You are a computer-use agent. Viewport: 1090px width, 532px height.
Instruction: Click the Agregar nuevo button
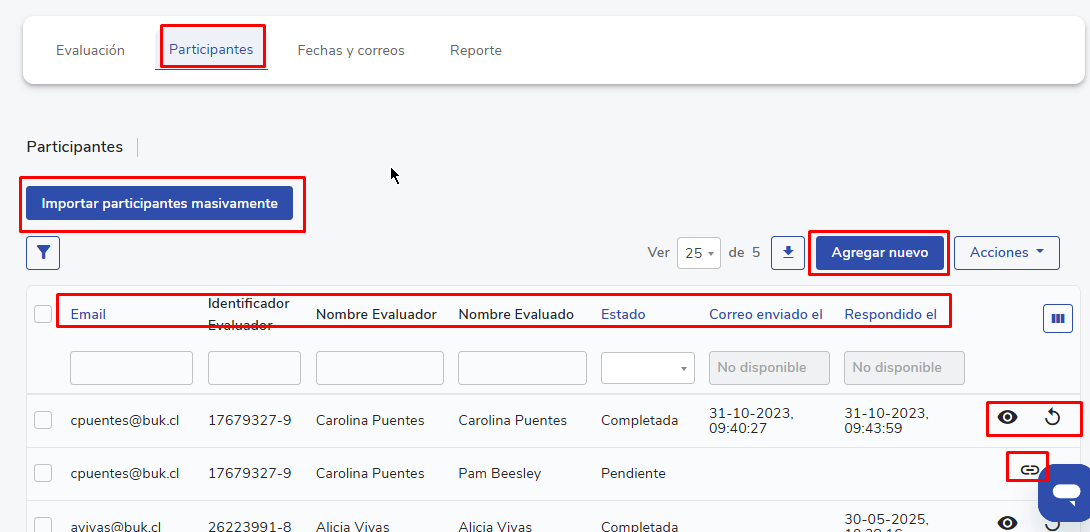[x=879, y=253]
